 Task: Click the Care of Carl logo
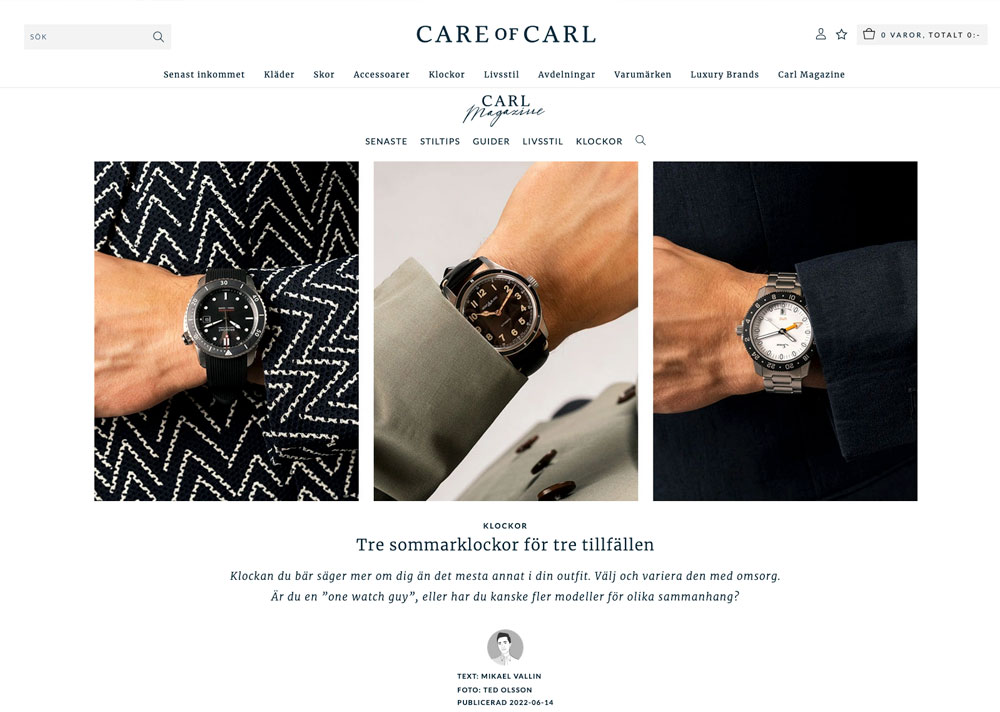click(x=506, y=34)
